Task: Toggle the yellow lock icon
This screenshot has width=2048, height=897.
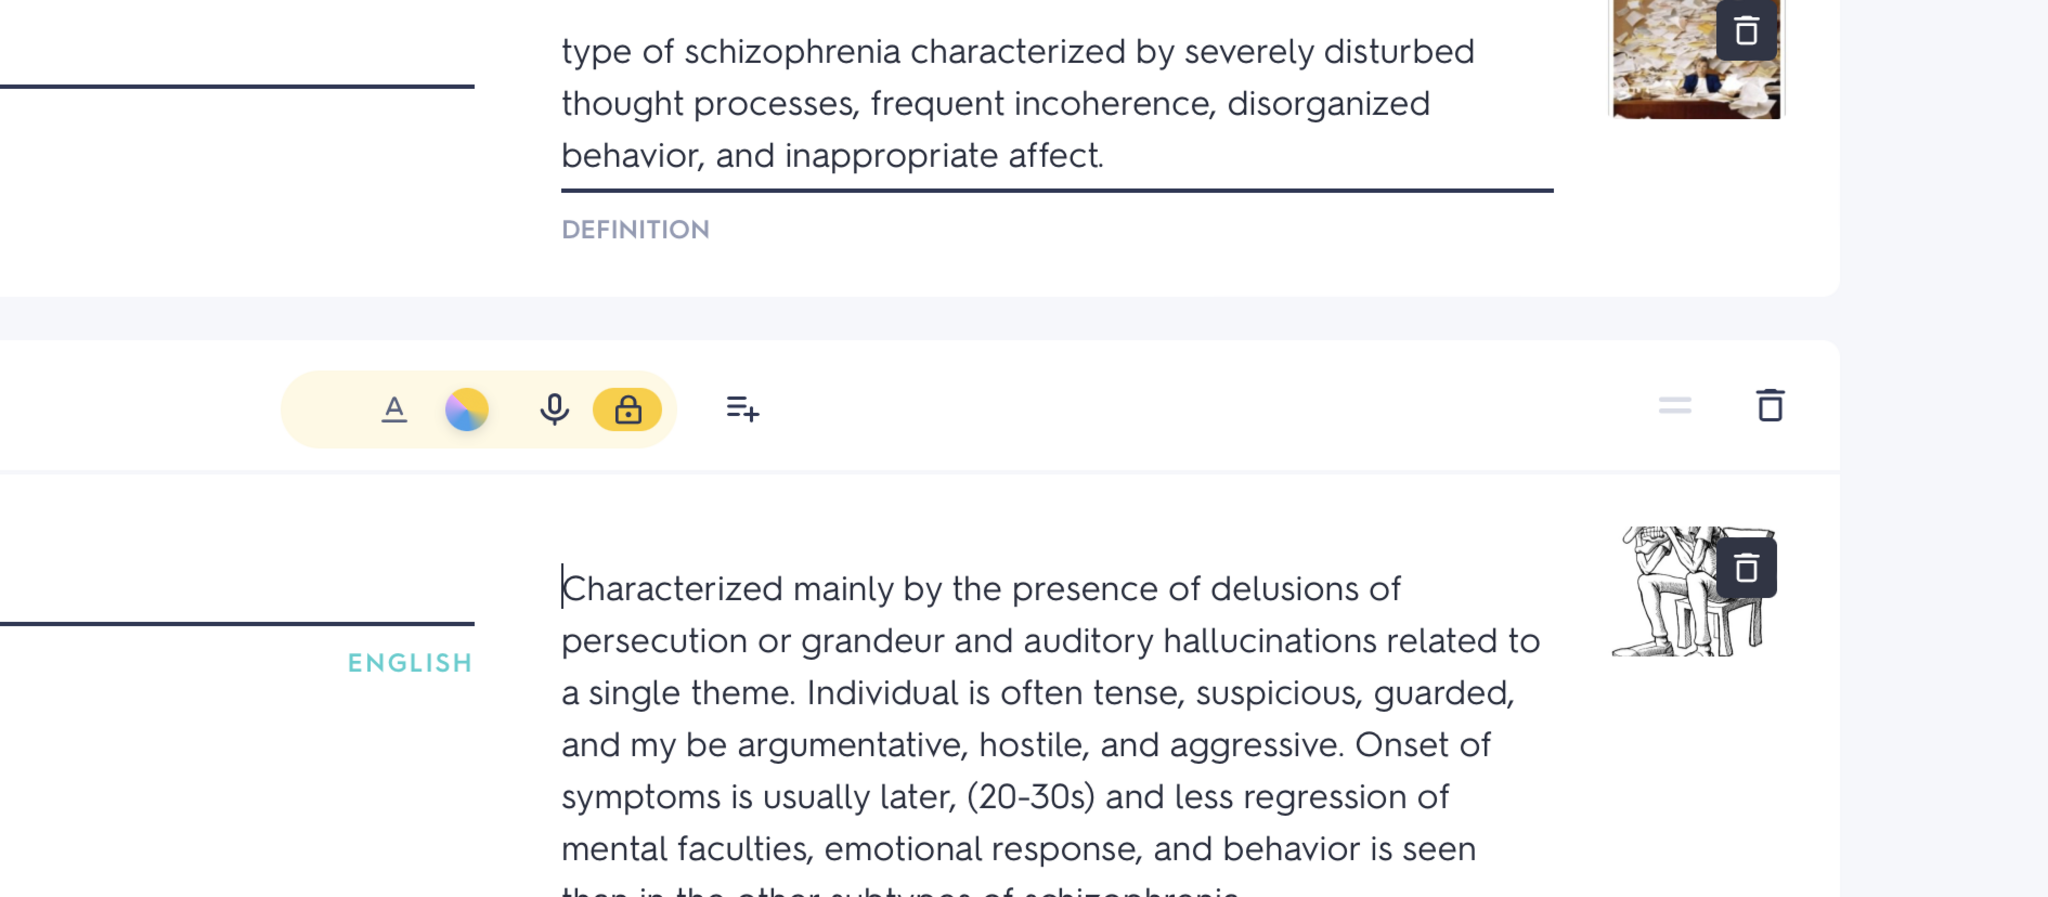Action: coord(627,410)
